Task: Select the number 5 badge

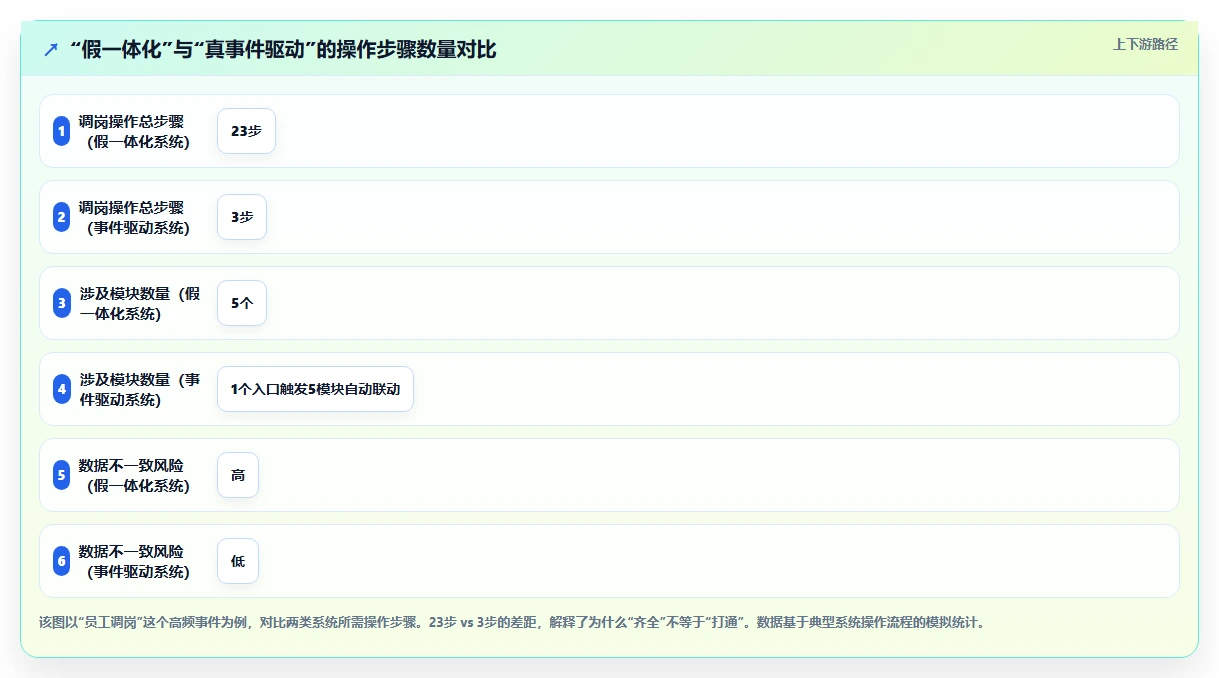Action: tap(61, 475)
